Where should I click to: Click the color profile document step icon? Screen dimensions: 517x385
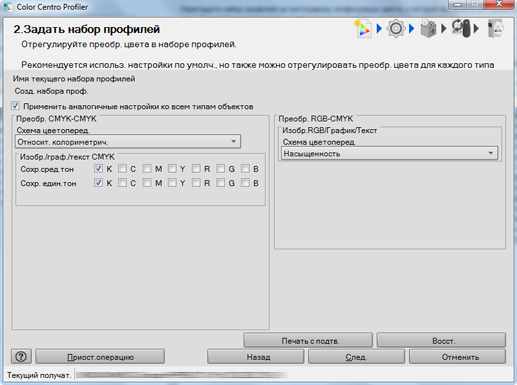(x=363, y=29)
